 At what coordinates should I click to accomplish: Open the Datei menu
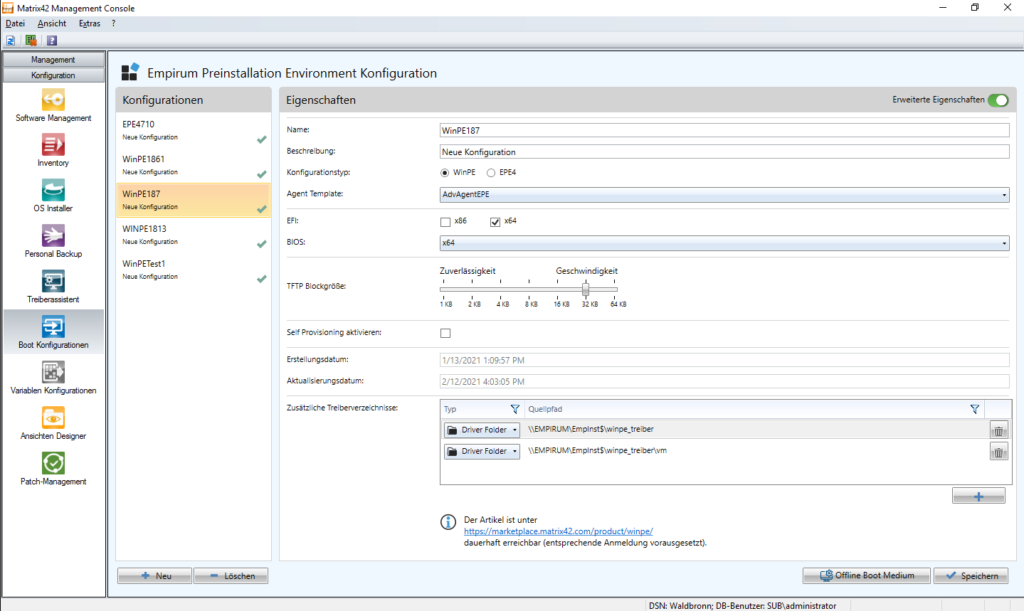coord(15,24)
